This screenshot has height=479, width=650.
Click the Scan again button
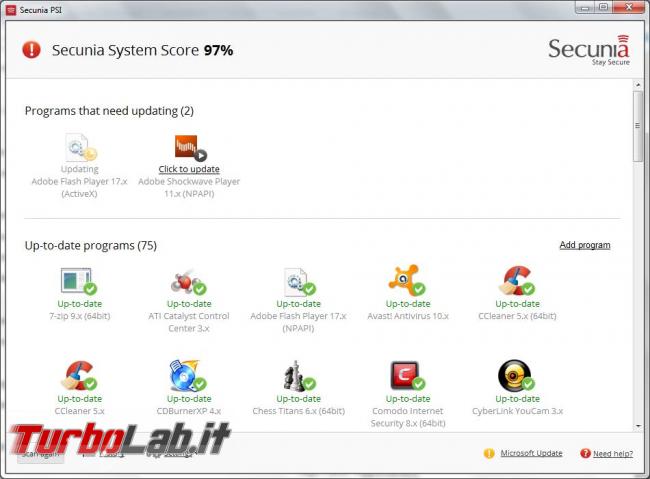(40, 454)
